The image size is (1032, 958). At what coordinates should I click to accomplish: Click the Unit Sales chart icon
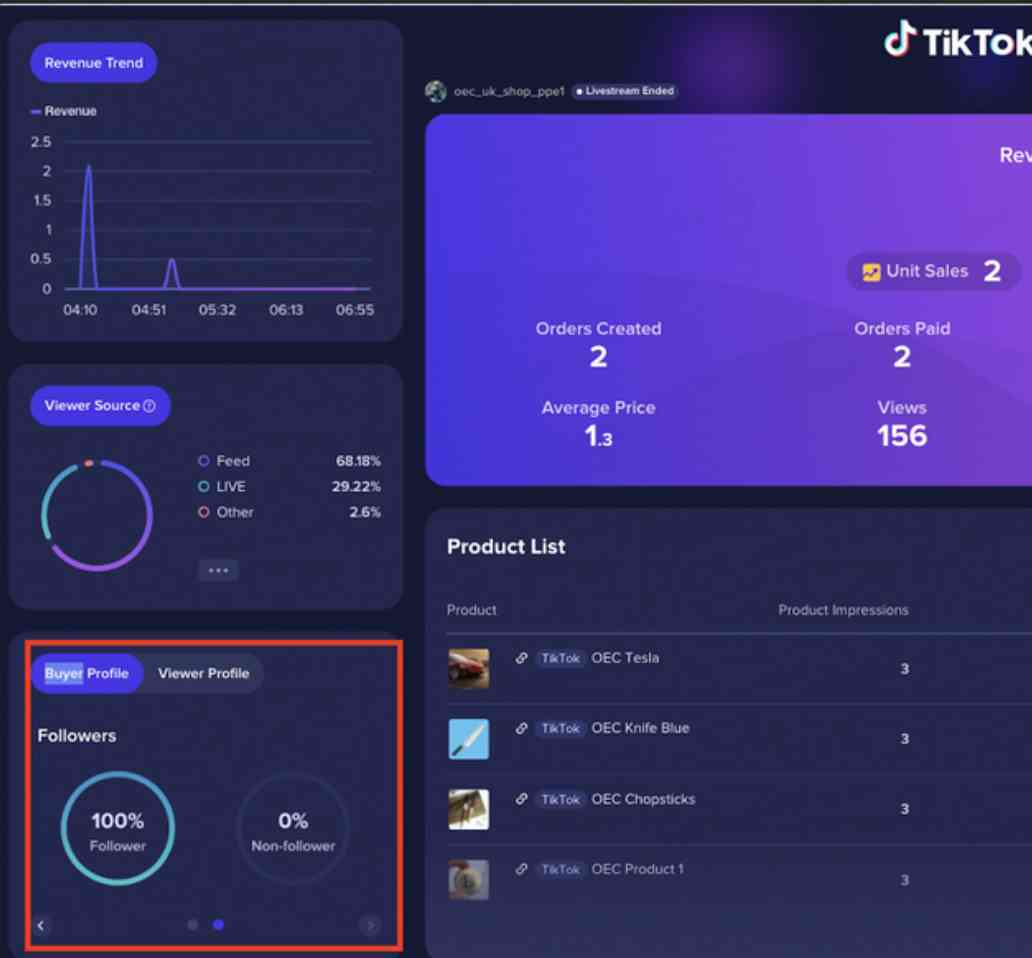(x=871, y=272)
